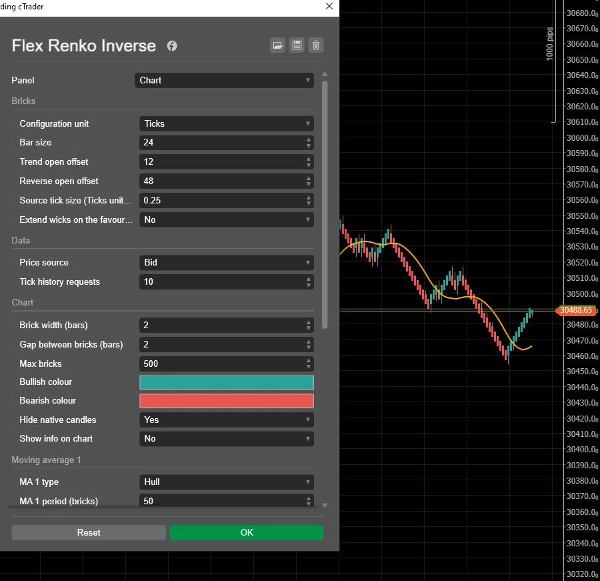Click the delete preset trash icon

(316, 46)
